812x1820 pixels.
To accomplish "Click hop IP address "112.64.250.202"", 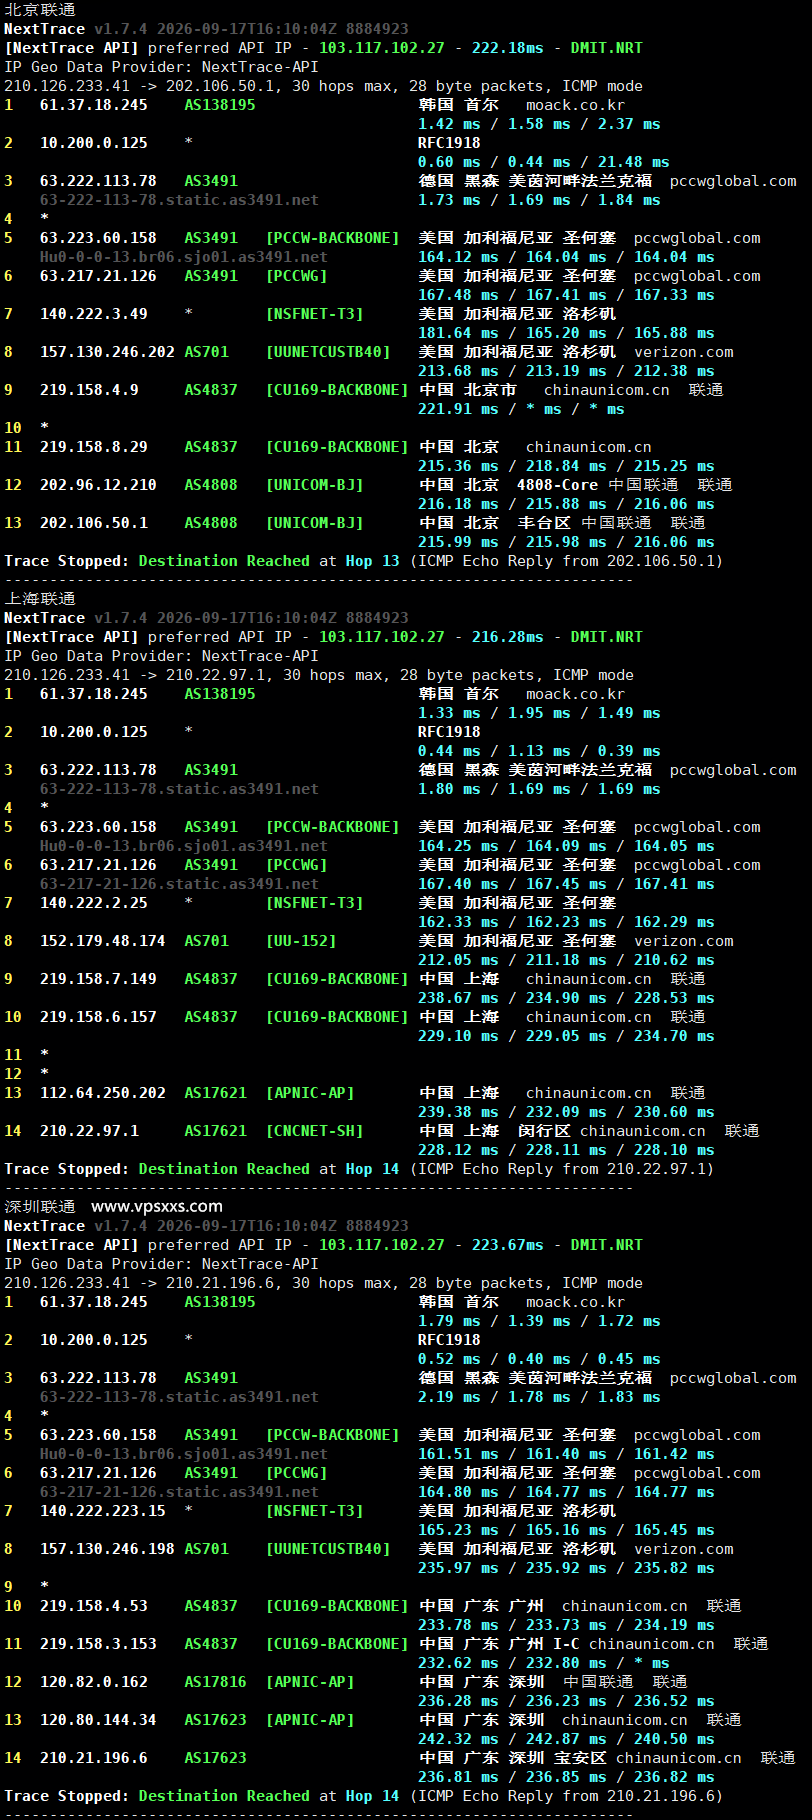I will pyautogui.click(x=103, y=1093).
